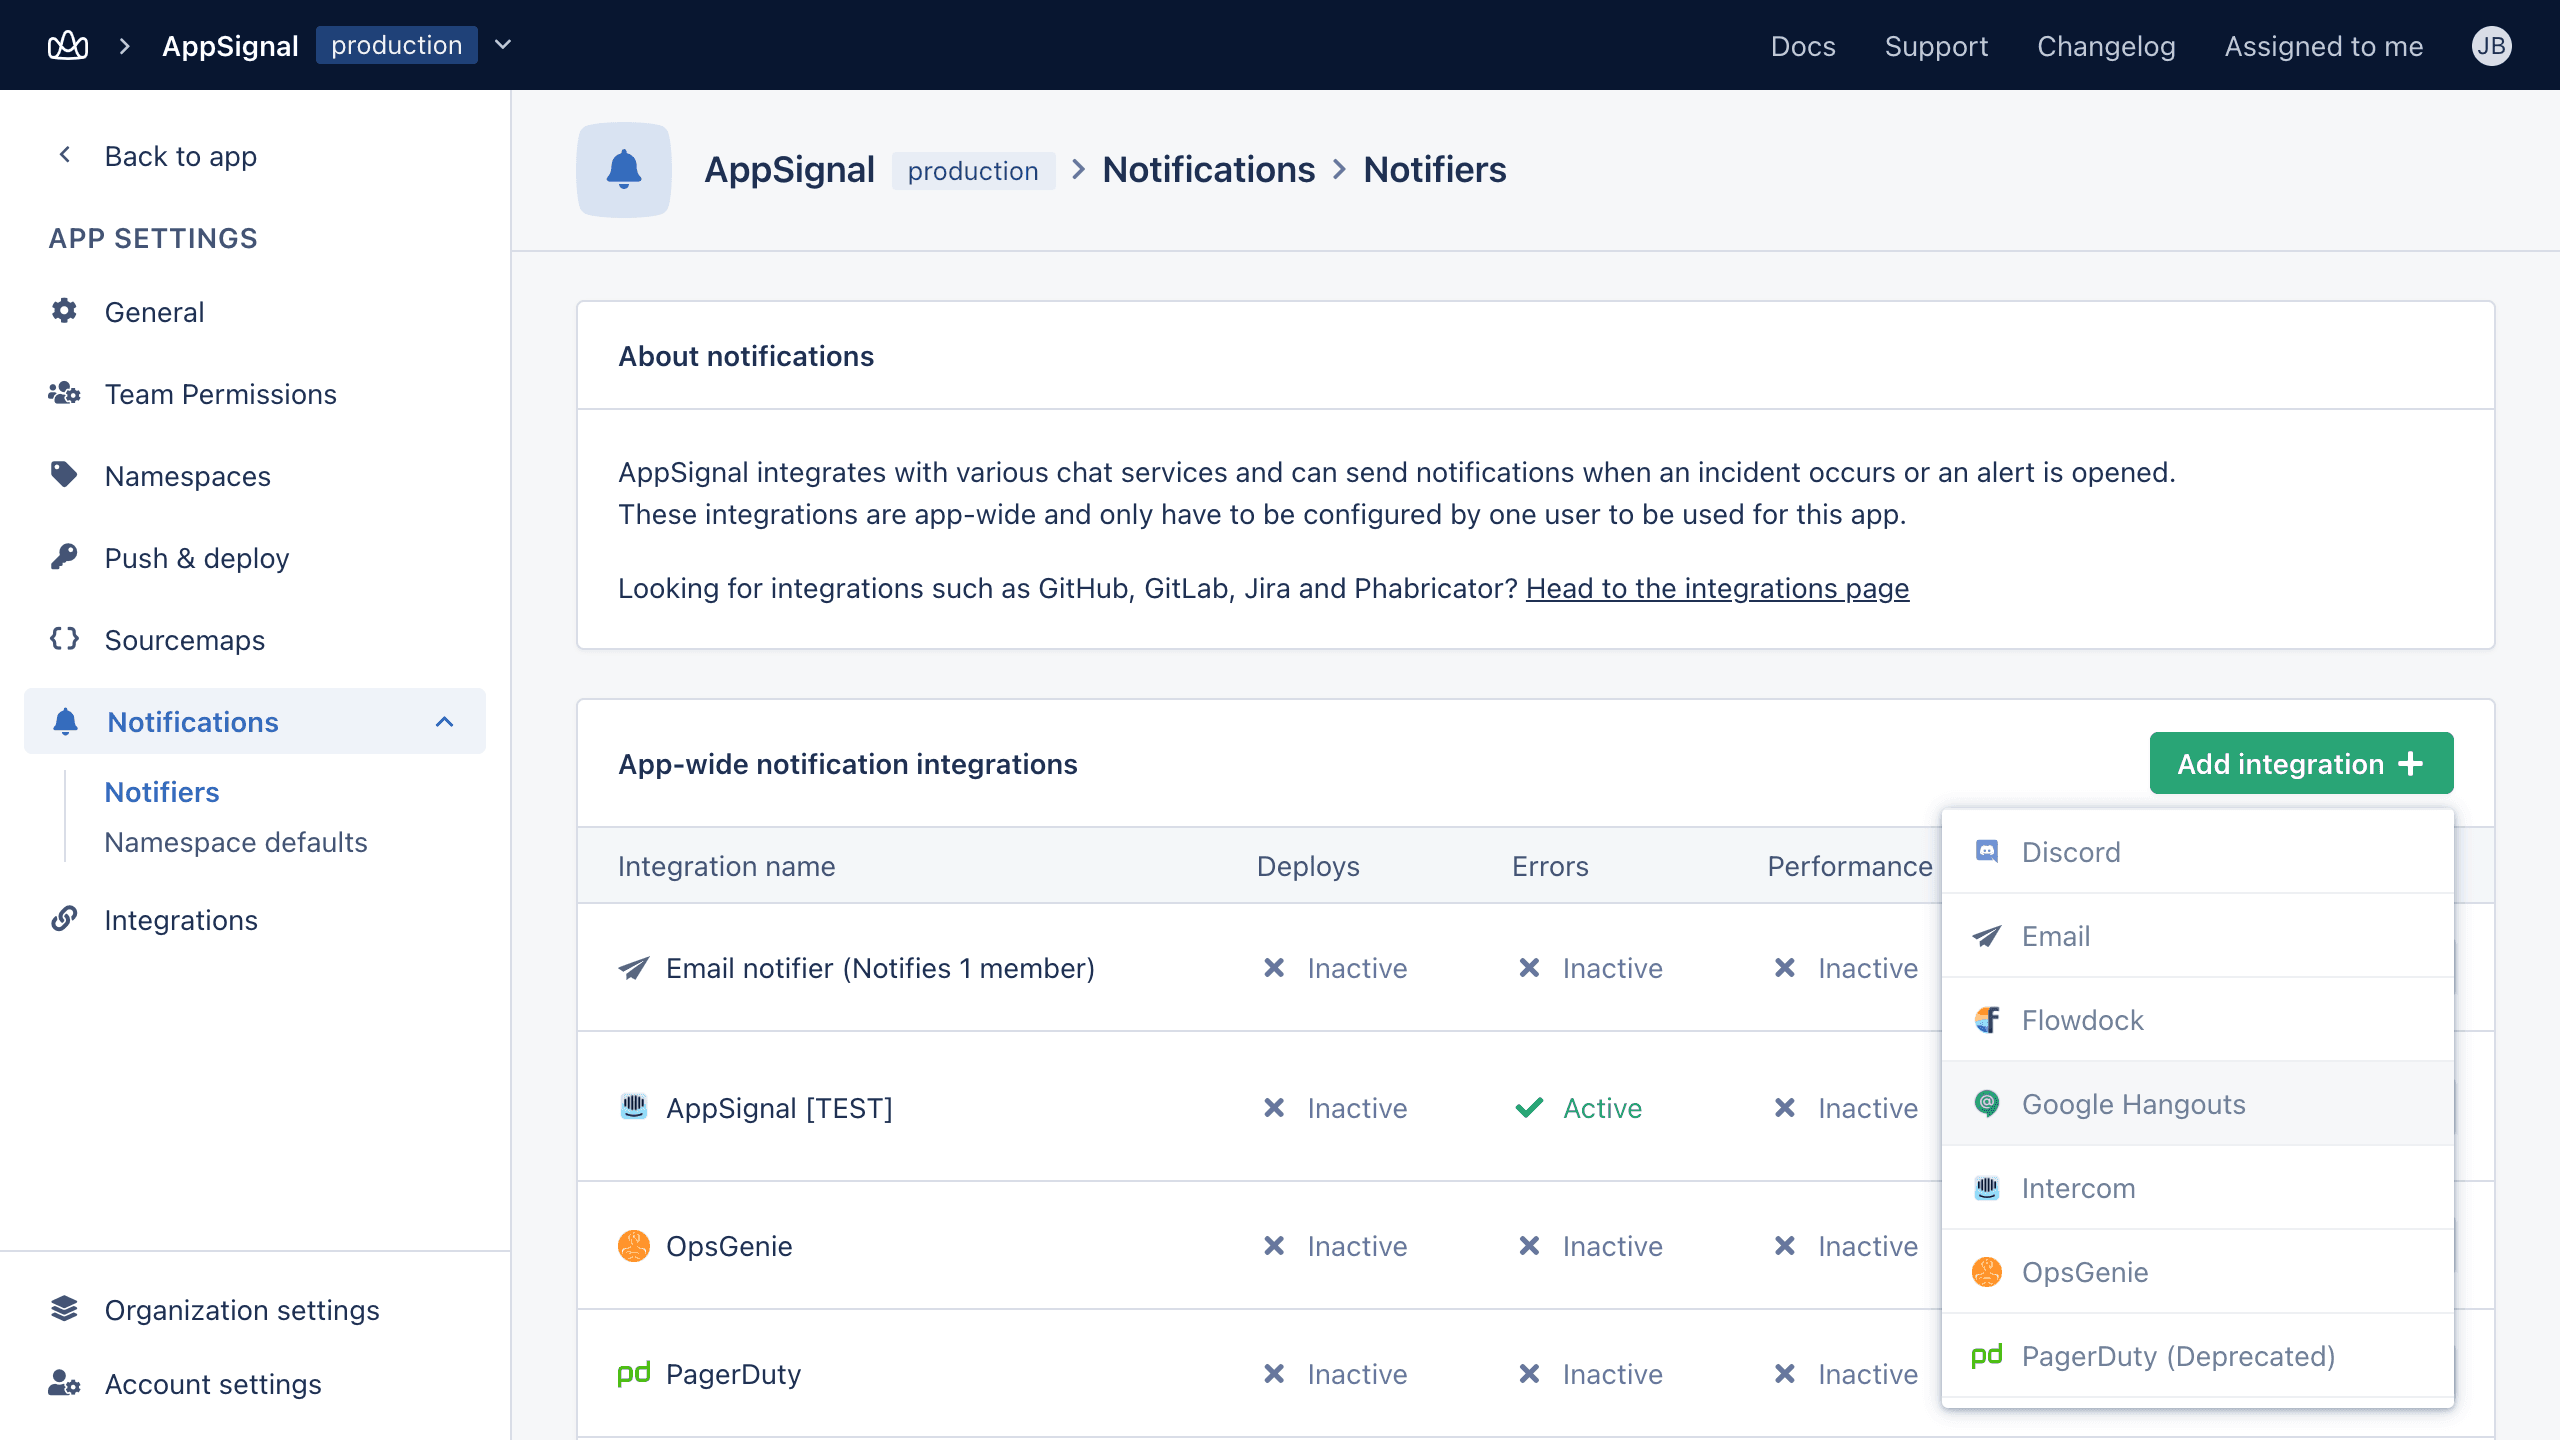Click the Namespaces tag icon
Image resolution: width=2560 pixels, height=1440 pixels.
coord(64,475)
